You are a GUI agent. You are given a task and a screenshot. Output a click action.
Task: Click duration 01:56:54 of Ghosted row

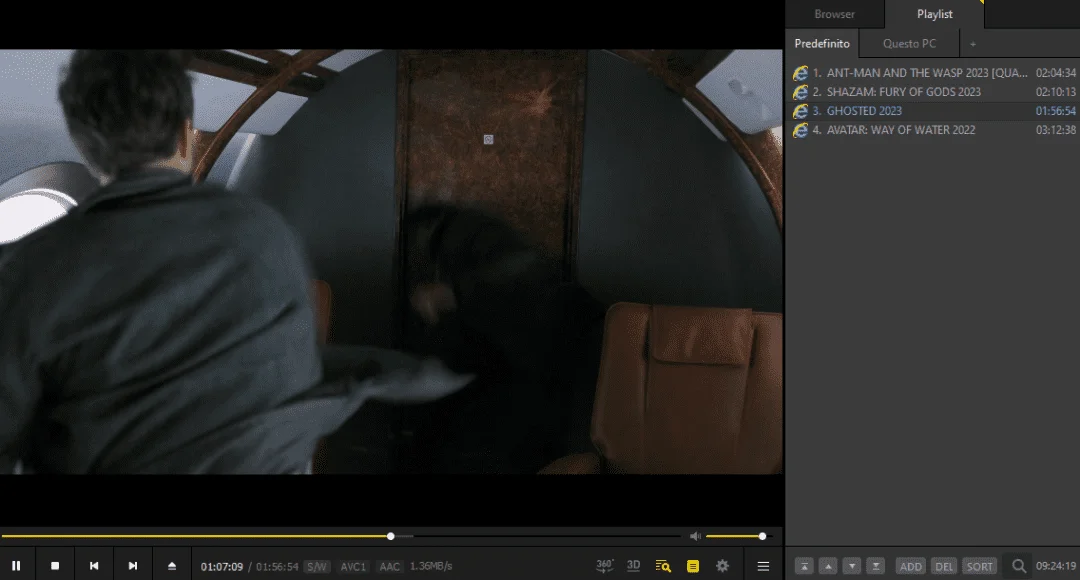click(x=1056, y=111)
